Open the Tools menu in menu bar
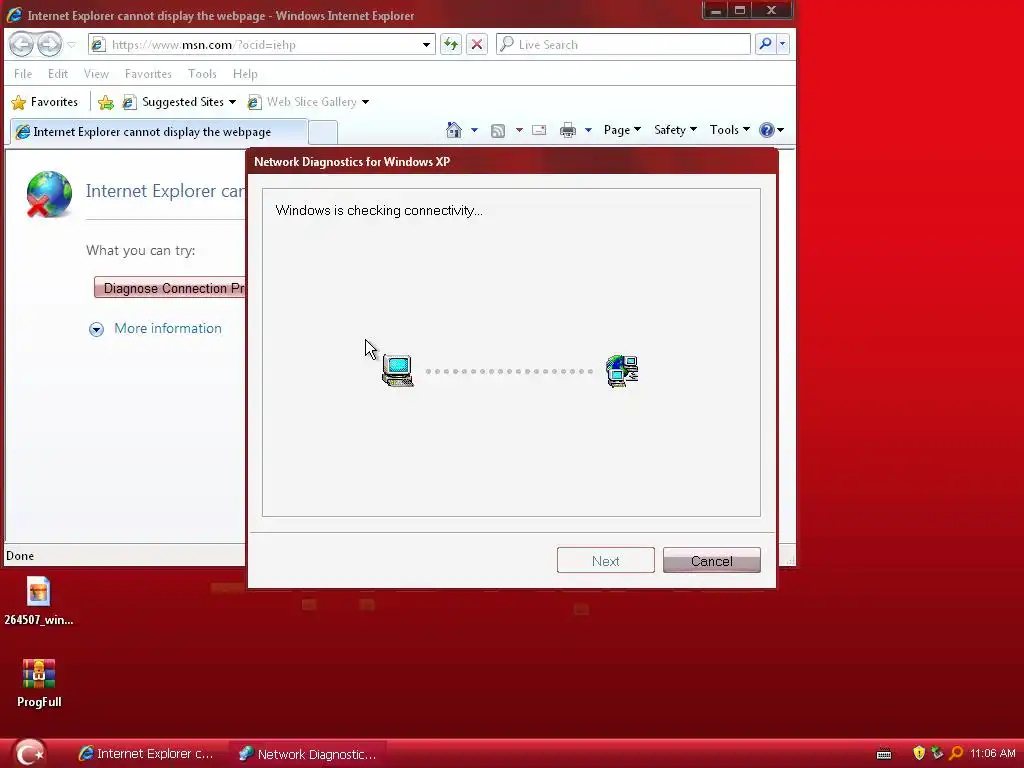 (202, 74)
